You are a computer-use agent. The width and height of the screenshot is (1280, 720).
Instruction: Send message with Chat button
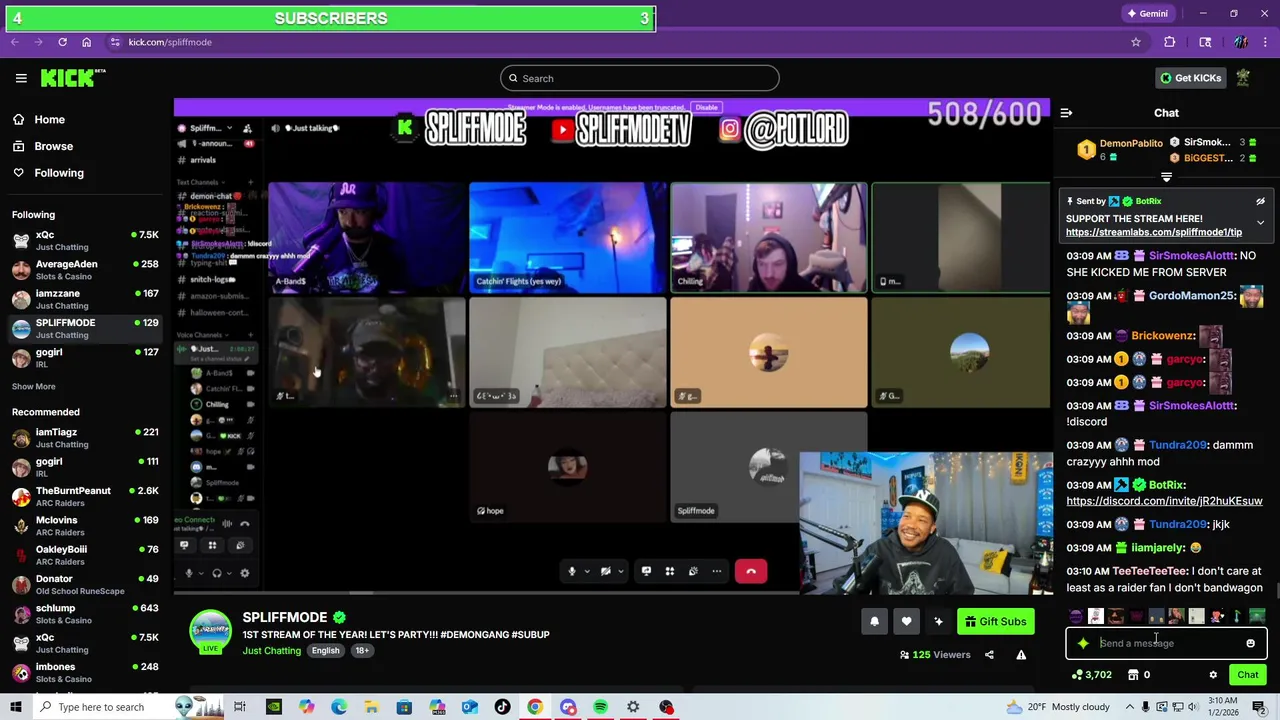(1247, 675)
